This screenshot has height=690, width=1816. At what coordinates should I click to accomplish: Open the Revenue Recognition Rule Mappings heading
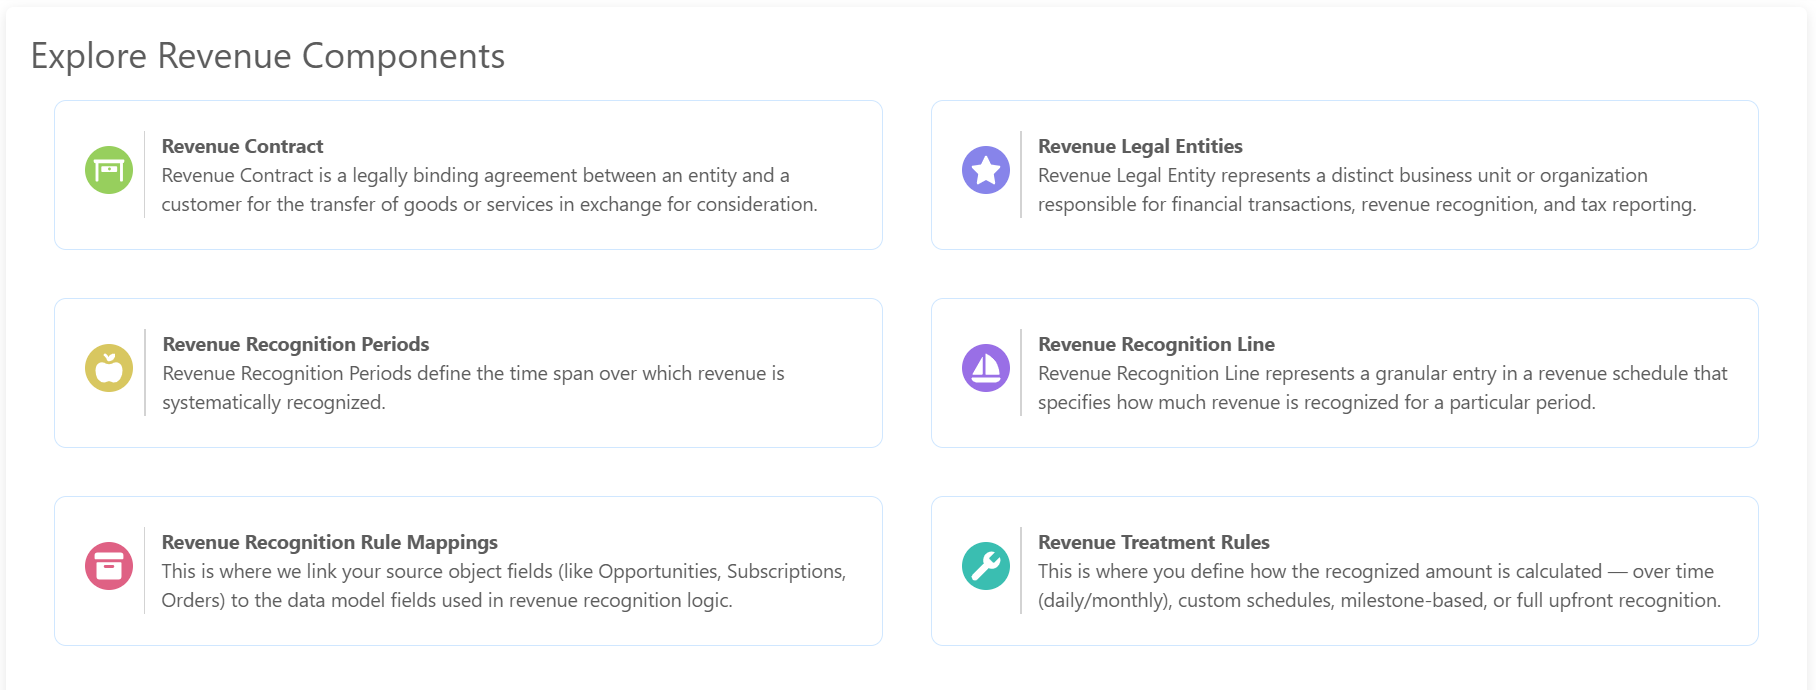(x=330, y=542)
